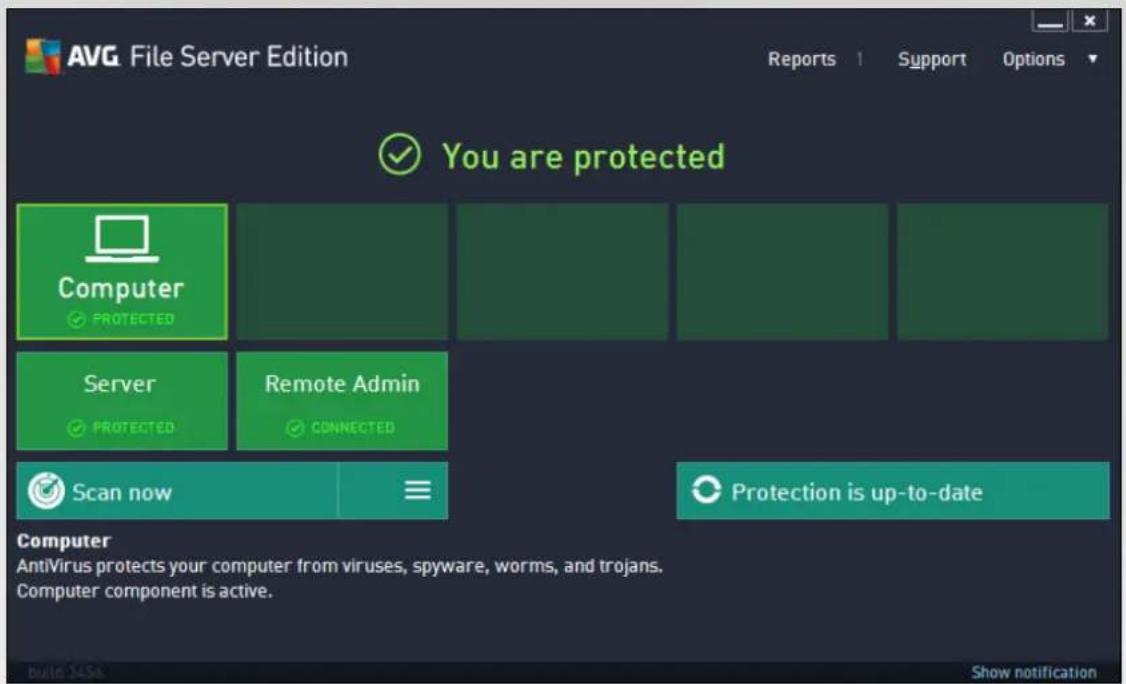Click the You are protected status text

583,157
